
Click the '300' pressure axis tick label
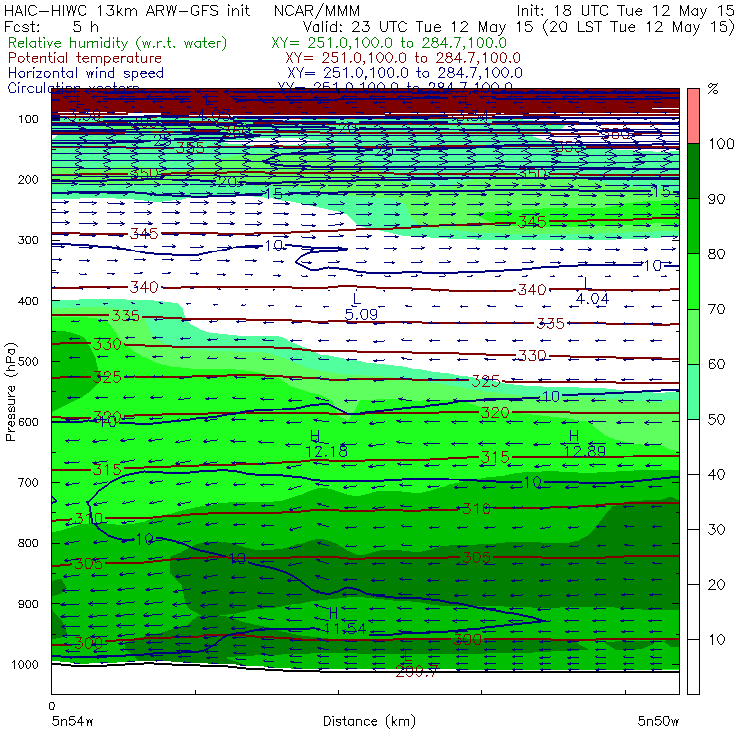coord(28,240)
